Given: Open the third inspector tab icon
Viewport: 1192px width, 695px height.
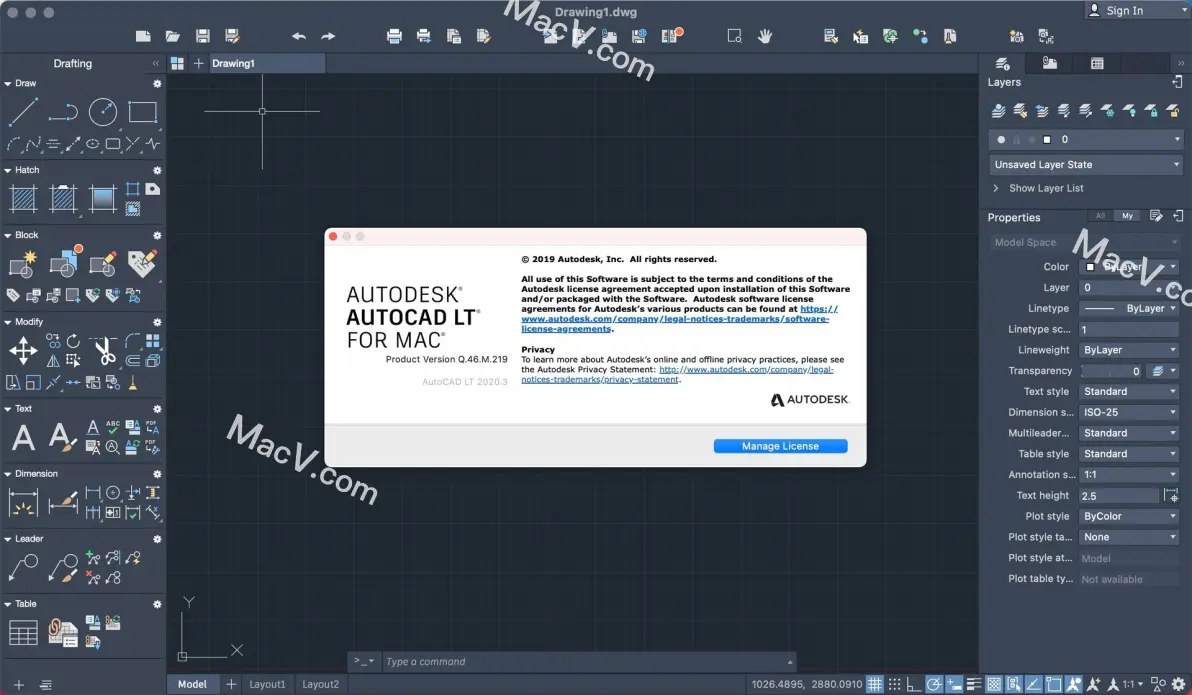Looking at the screenshot, I should 1097,63.
